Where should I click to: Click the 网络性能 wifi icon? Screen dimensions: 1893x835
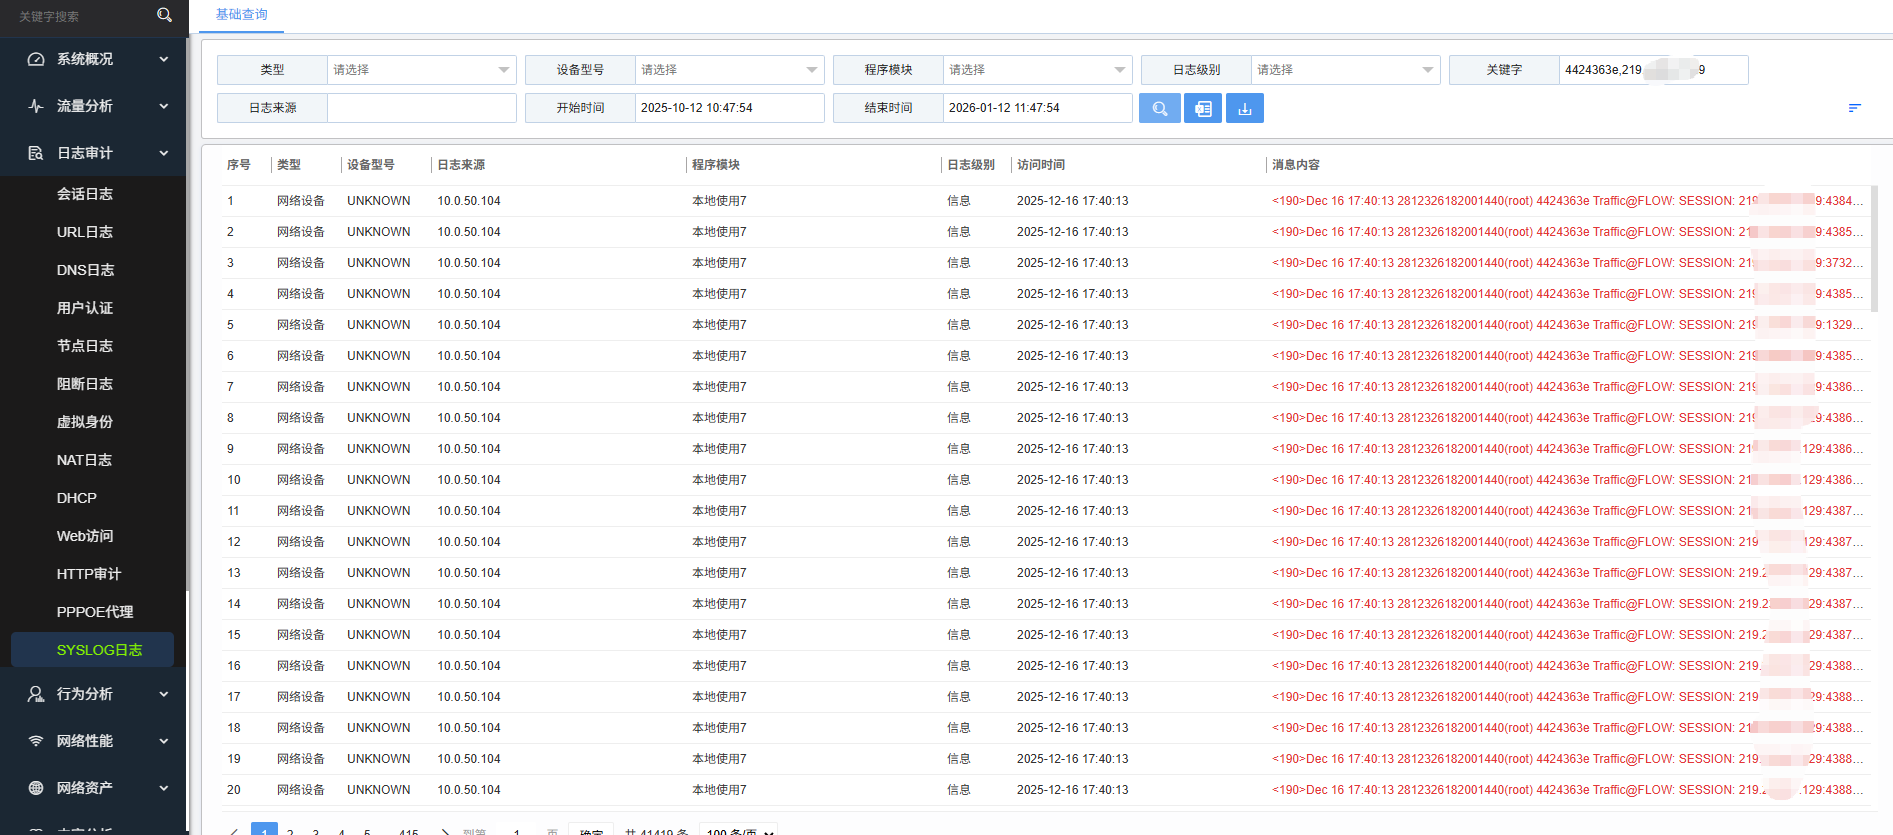[36, 741]
